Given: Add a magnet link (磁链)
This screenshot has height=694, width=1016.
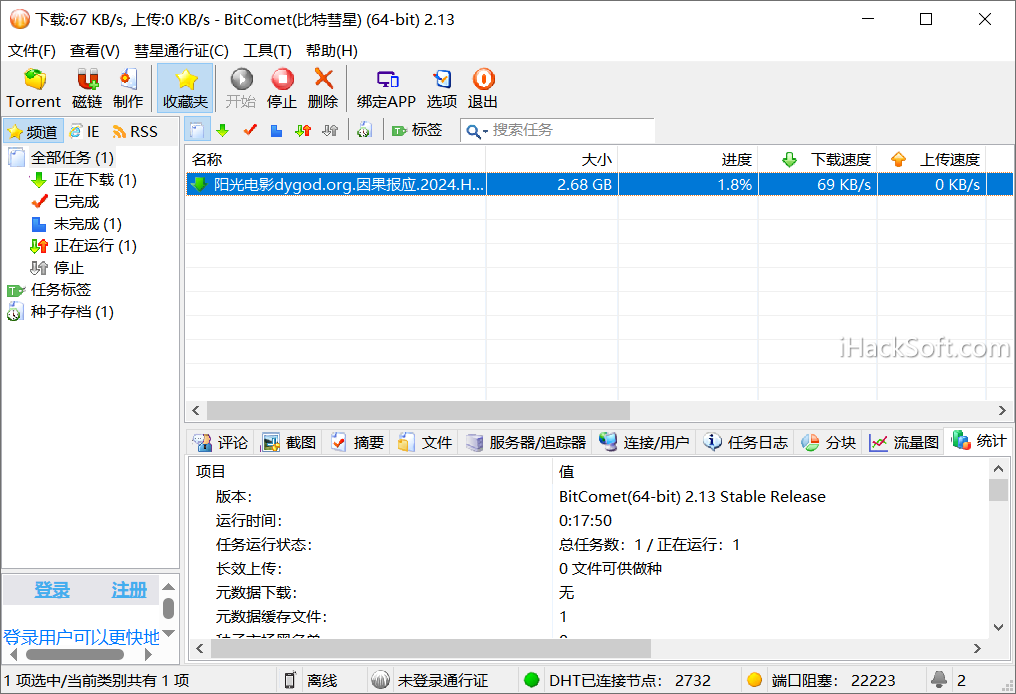Looking at the screenshot, I should (x=87, y=88).
